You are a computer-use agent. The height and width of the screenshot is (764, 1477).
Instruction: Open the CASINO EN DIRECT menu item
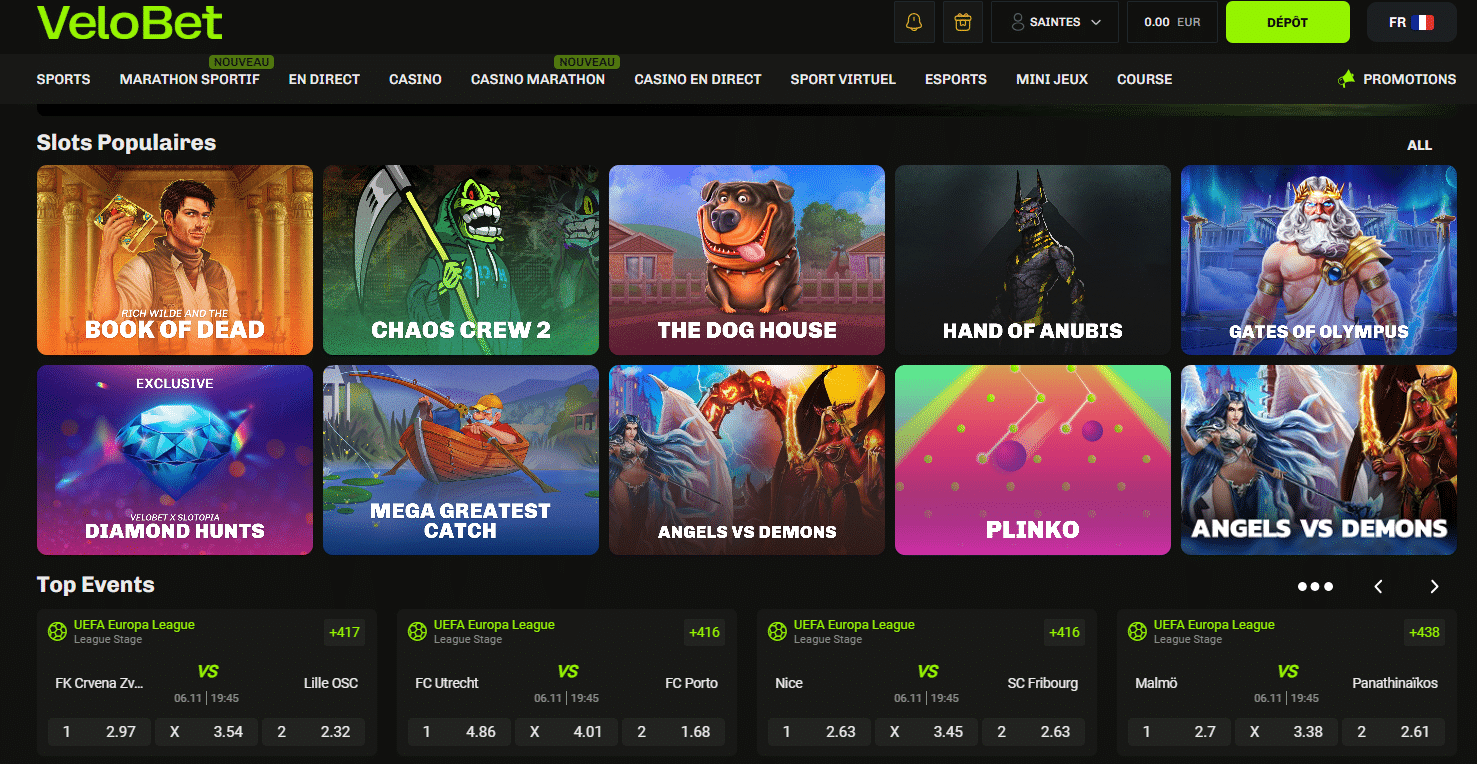[x=698, y=79]
